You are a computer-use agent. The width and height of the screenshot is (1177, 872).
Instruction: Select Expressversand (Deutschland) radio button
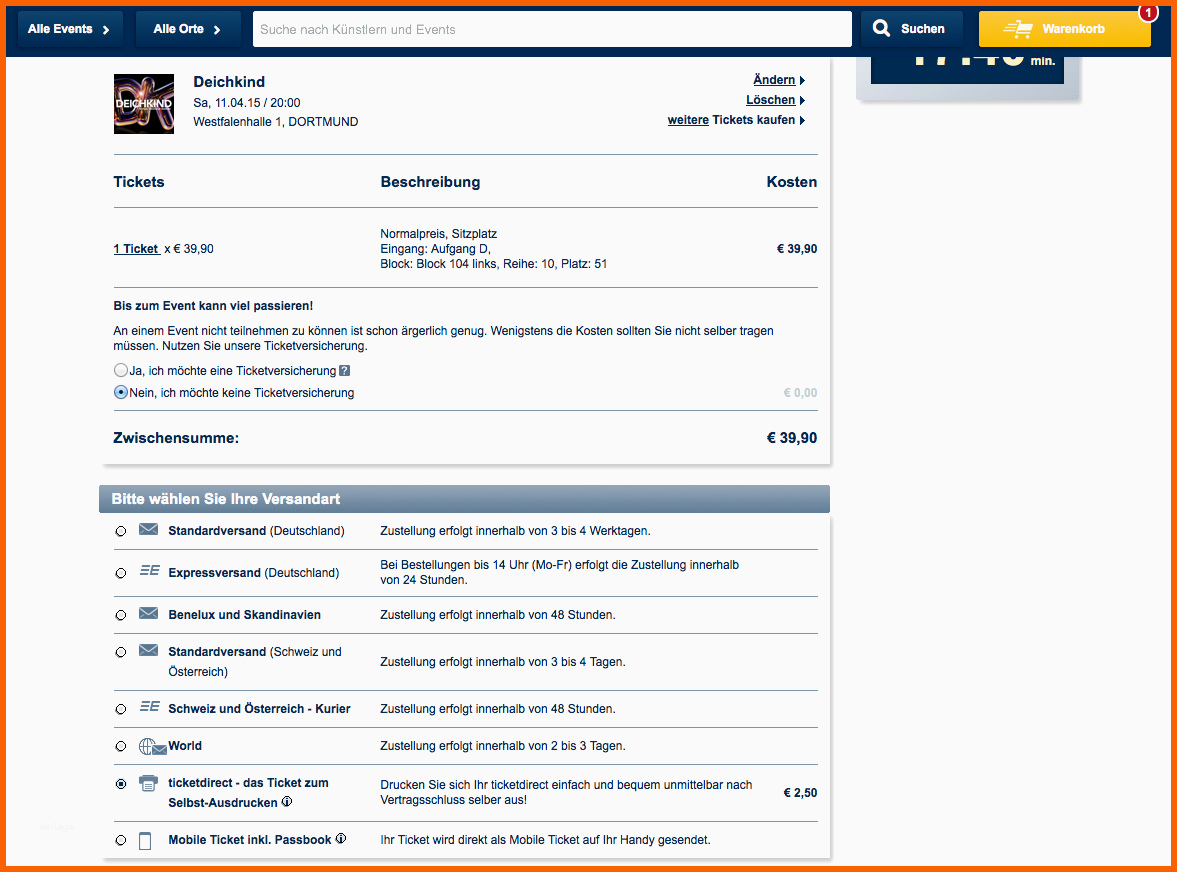(x=121, y=573)
